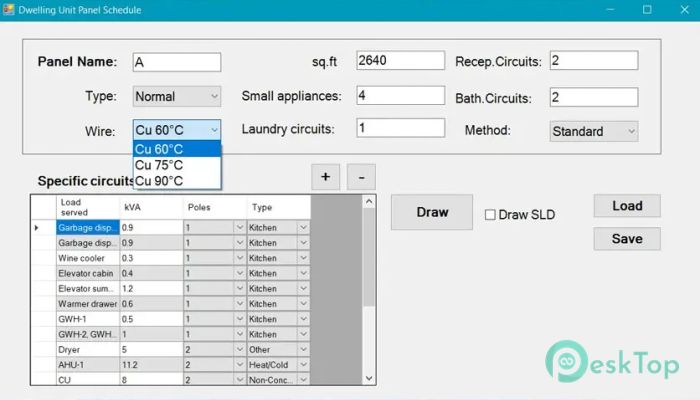
Task: Click the 1.2 kVA cell
Action: click(x=151, y=288)
